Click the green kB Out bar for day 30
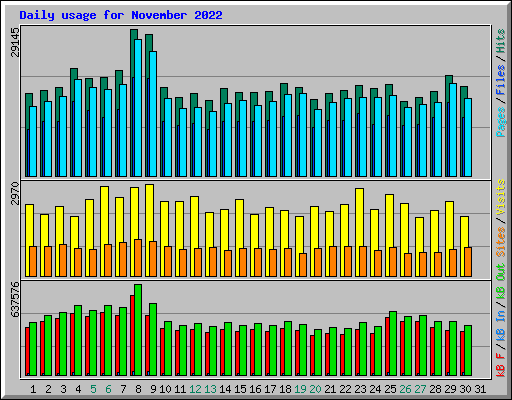The width and height of the screenshot is (512, 400). pos(468,350)
